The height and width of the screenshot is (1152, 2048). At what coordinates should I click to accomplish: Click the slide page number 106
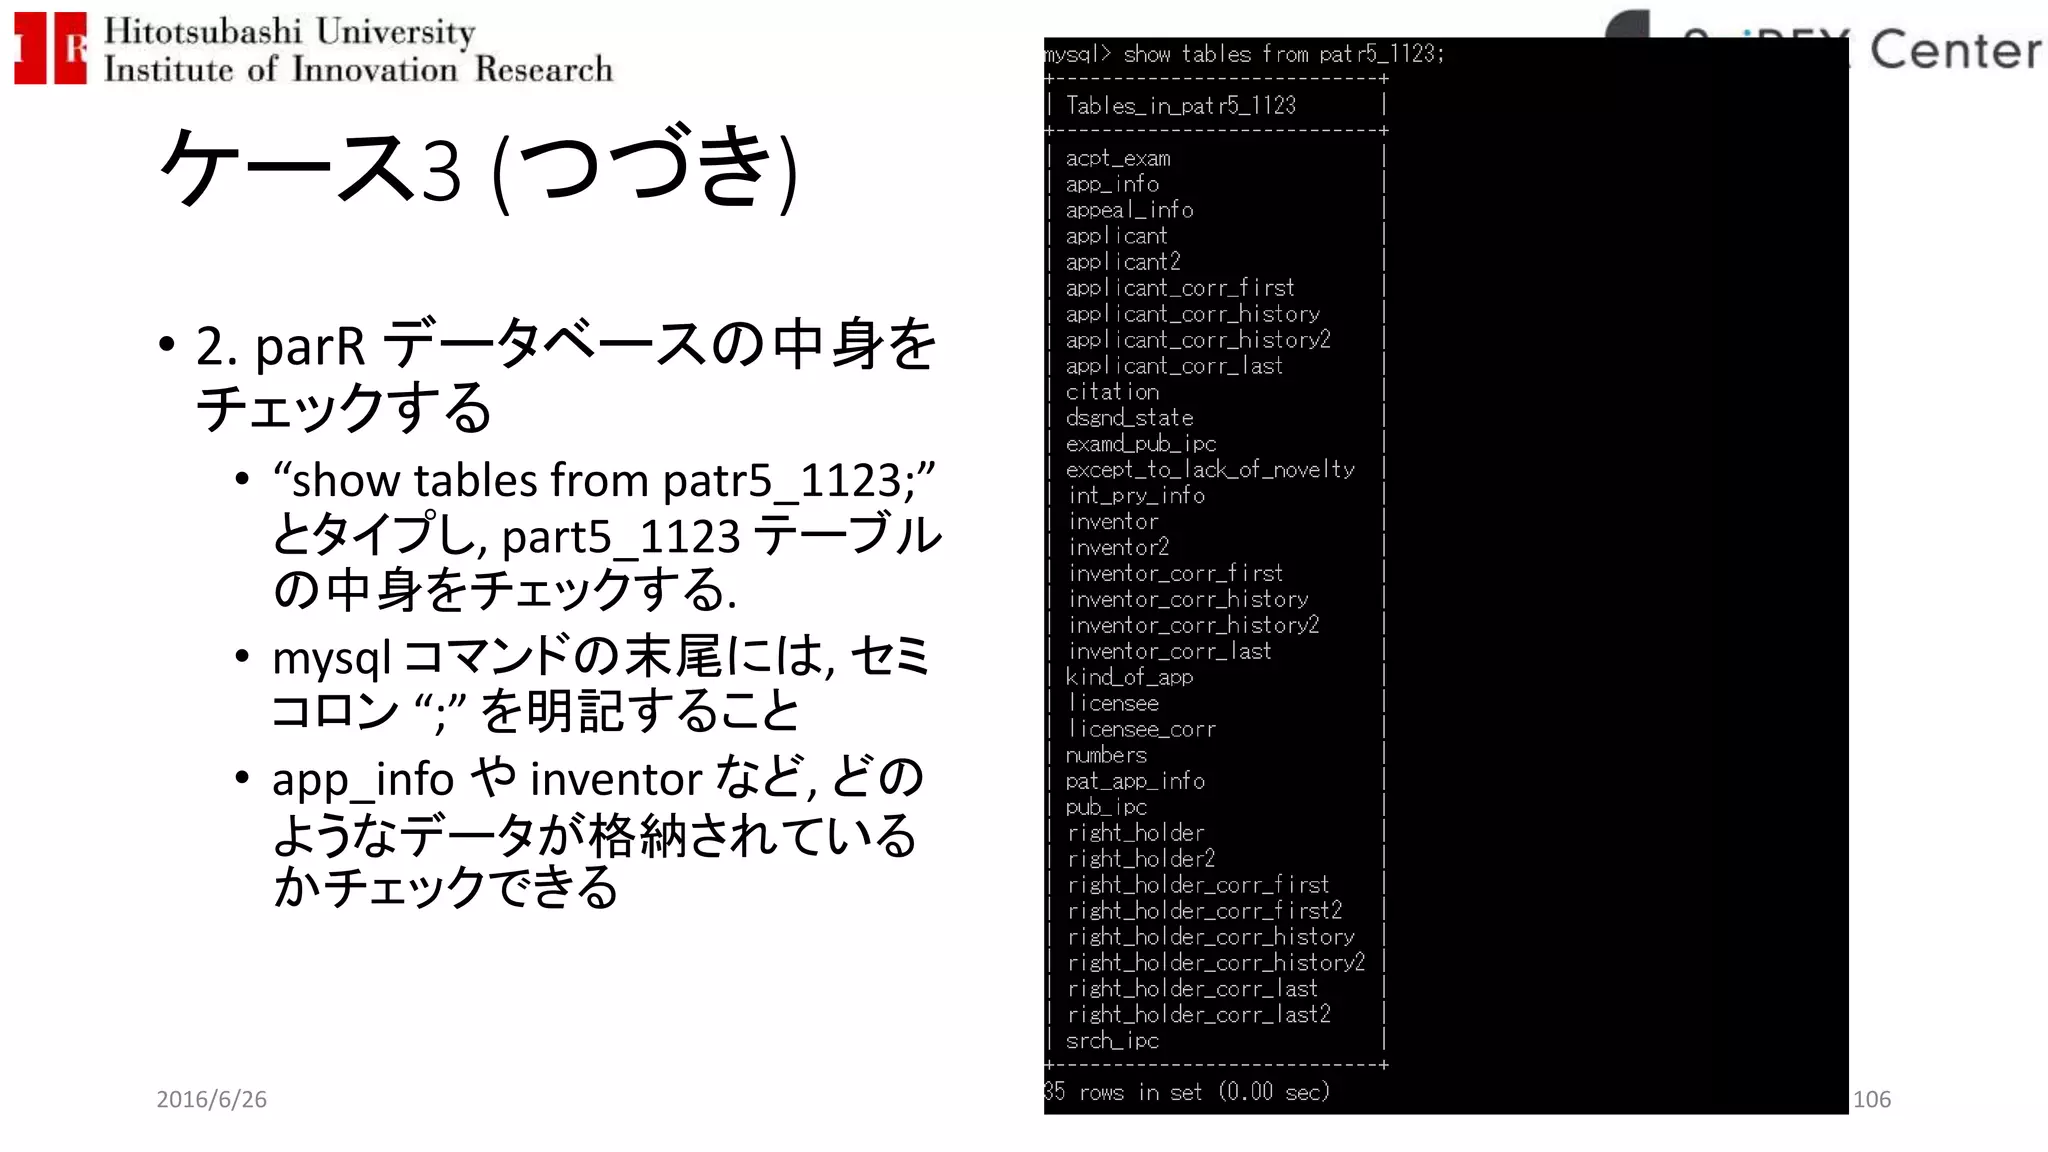click(x=1872, y=1100)
